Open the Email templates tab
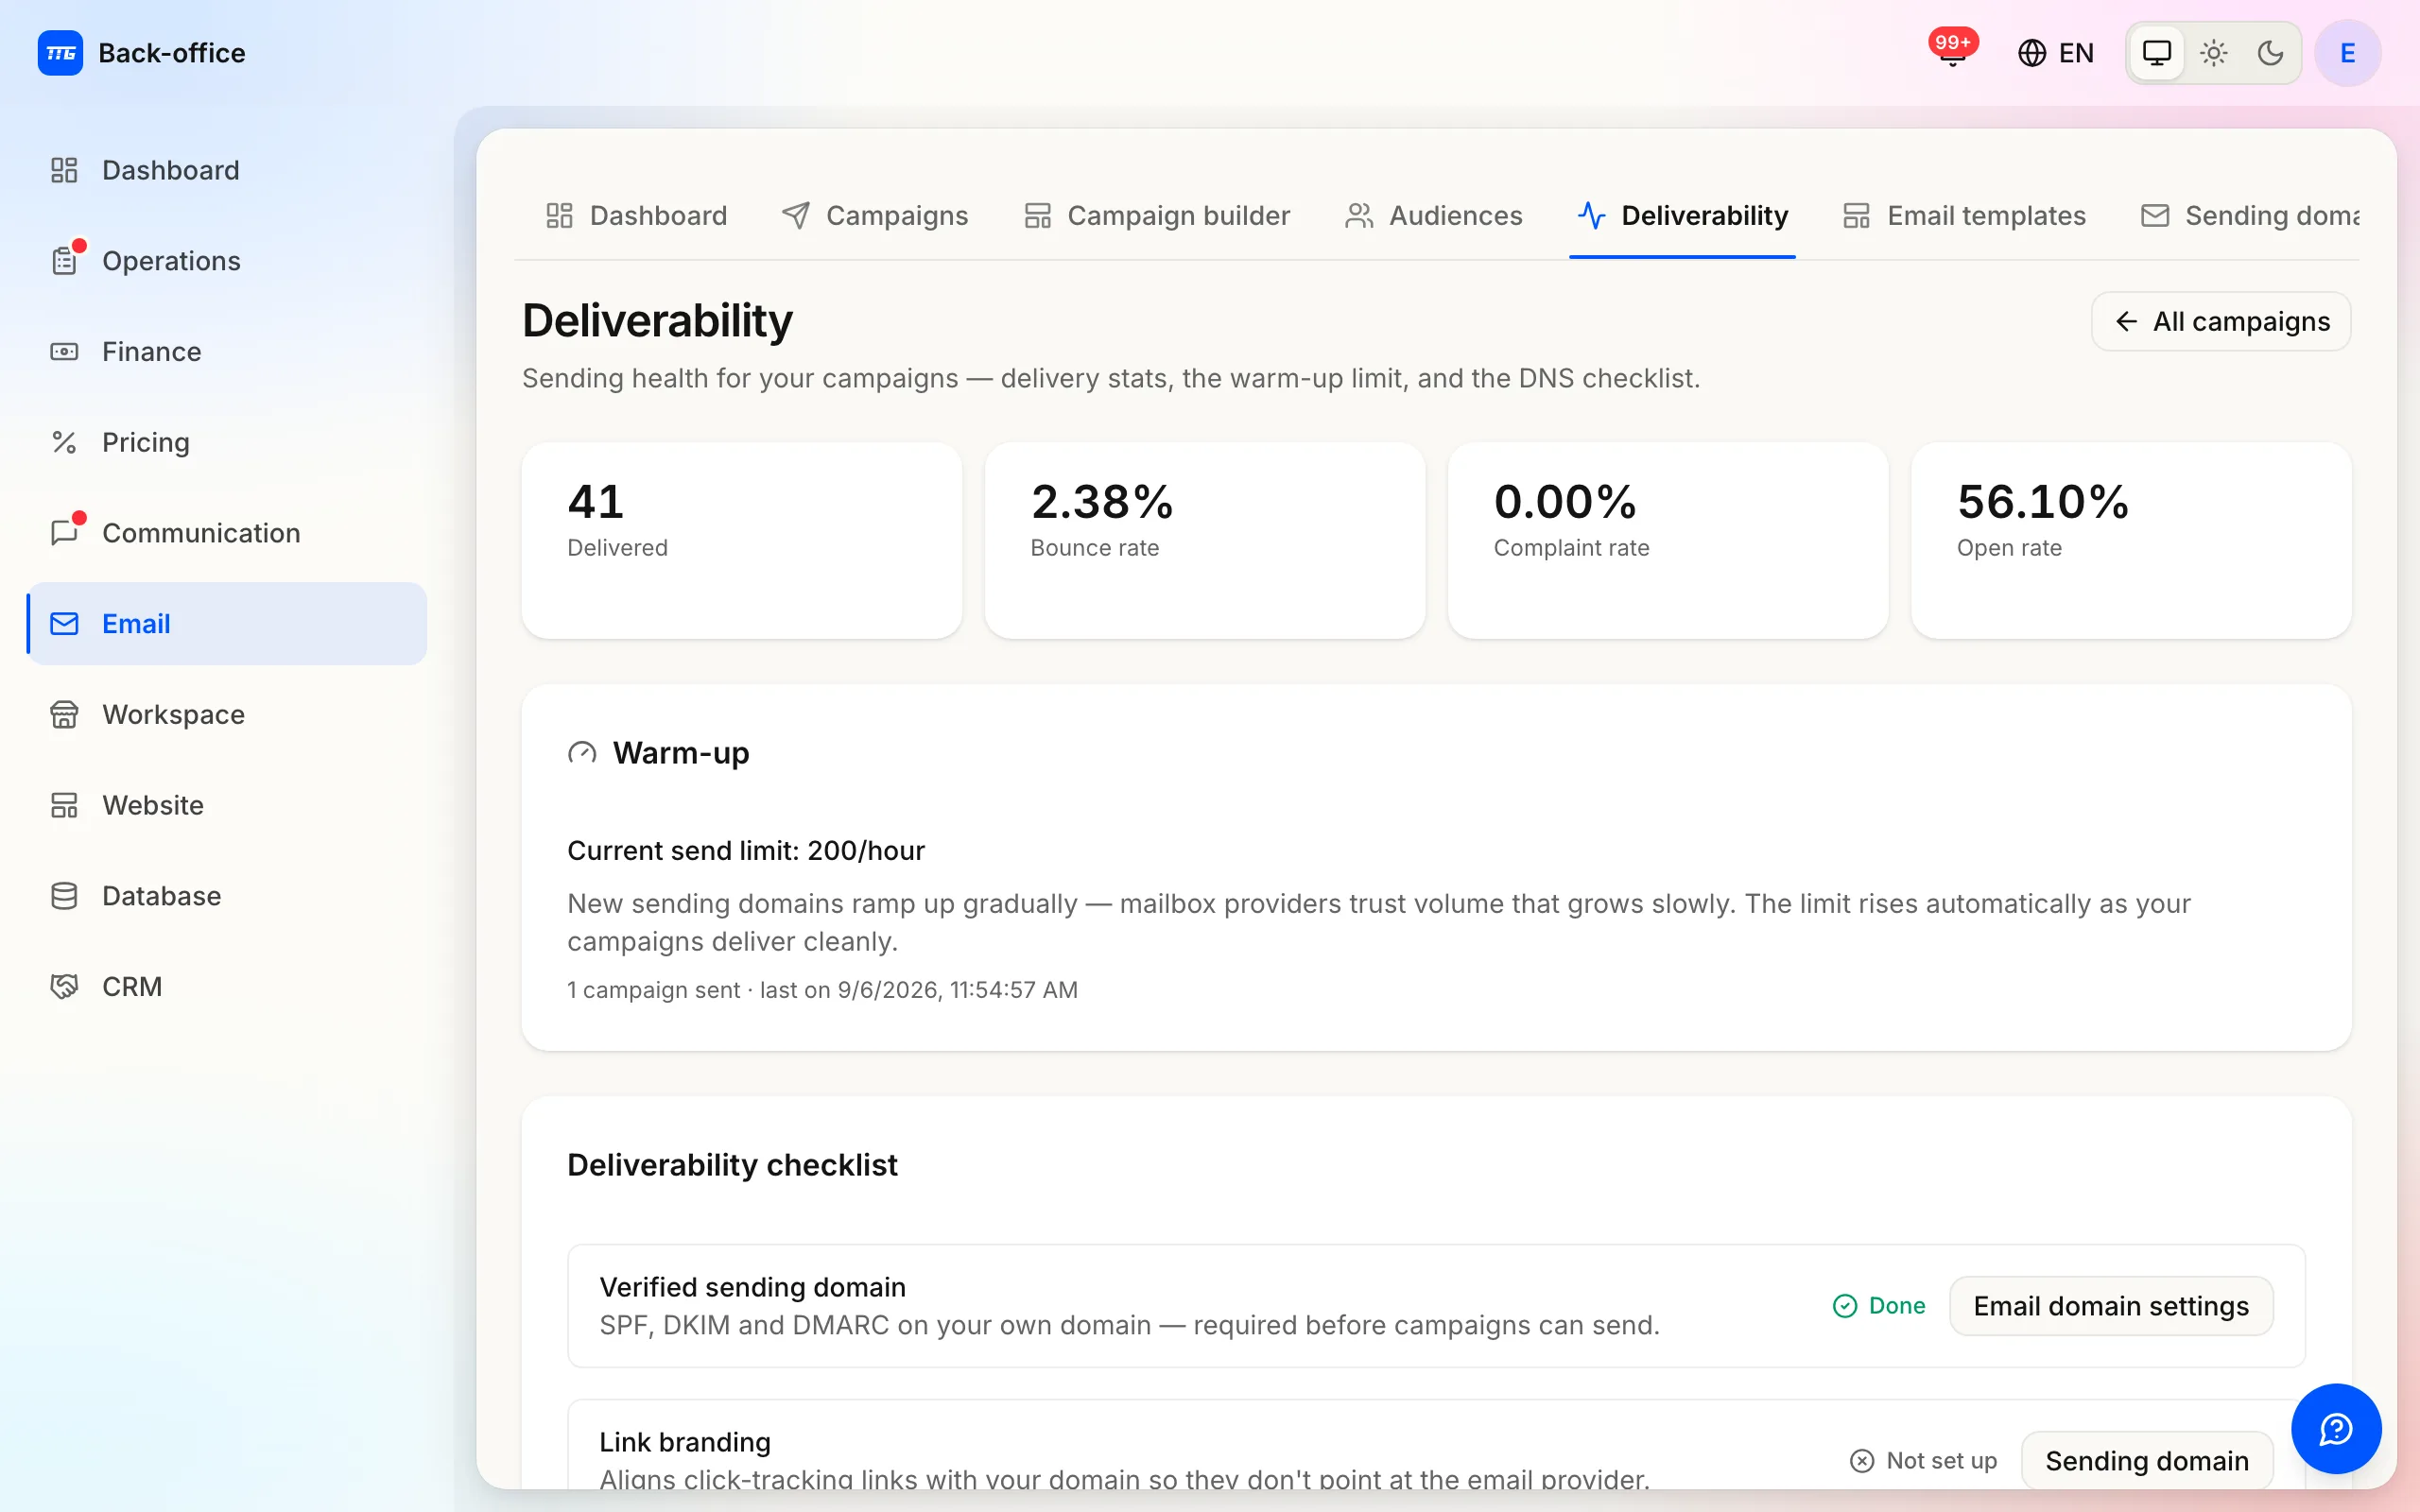 click(1965, 216)
